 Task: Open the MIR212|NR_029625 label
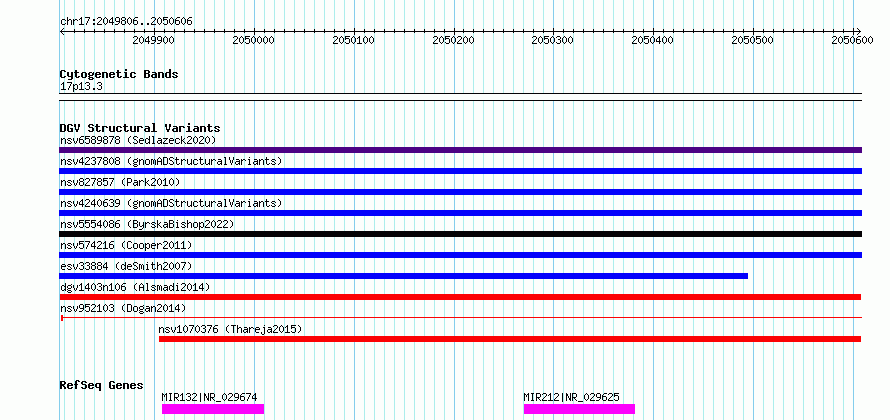(x=572, y=397)
